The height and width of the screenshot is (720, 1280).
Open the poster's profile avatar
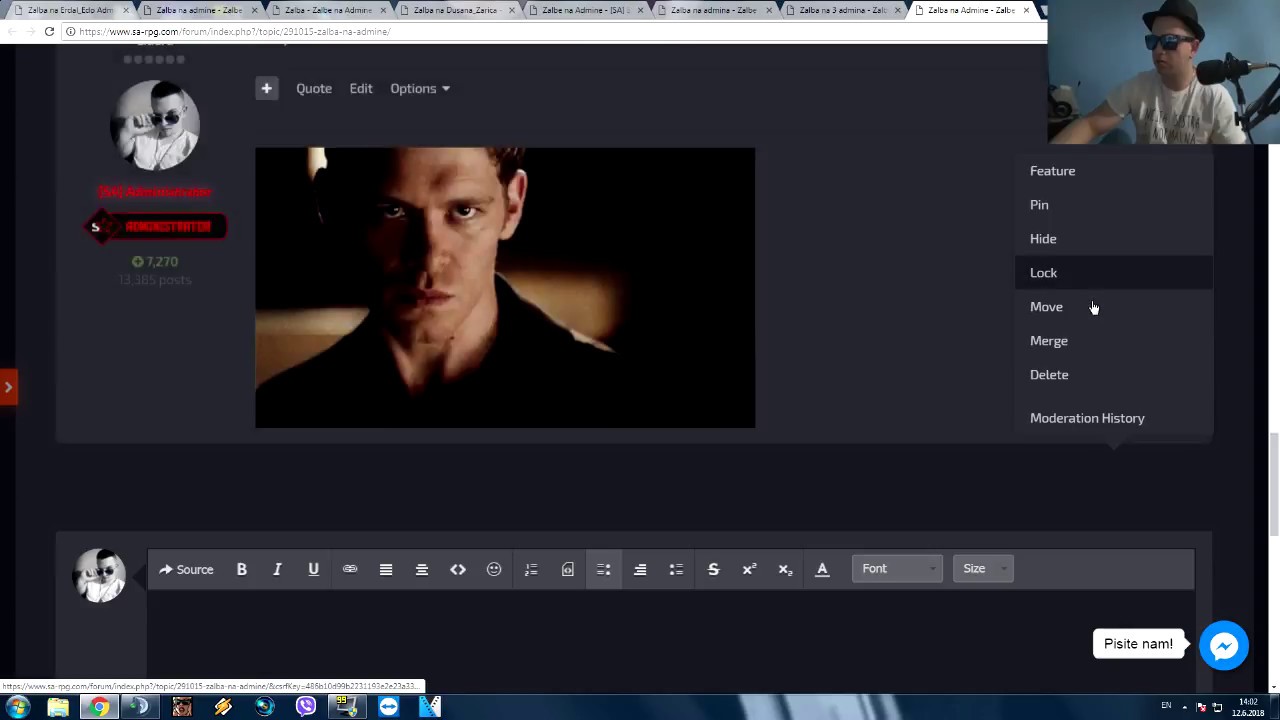coord(155,124)
